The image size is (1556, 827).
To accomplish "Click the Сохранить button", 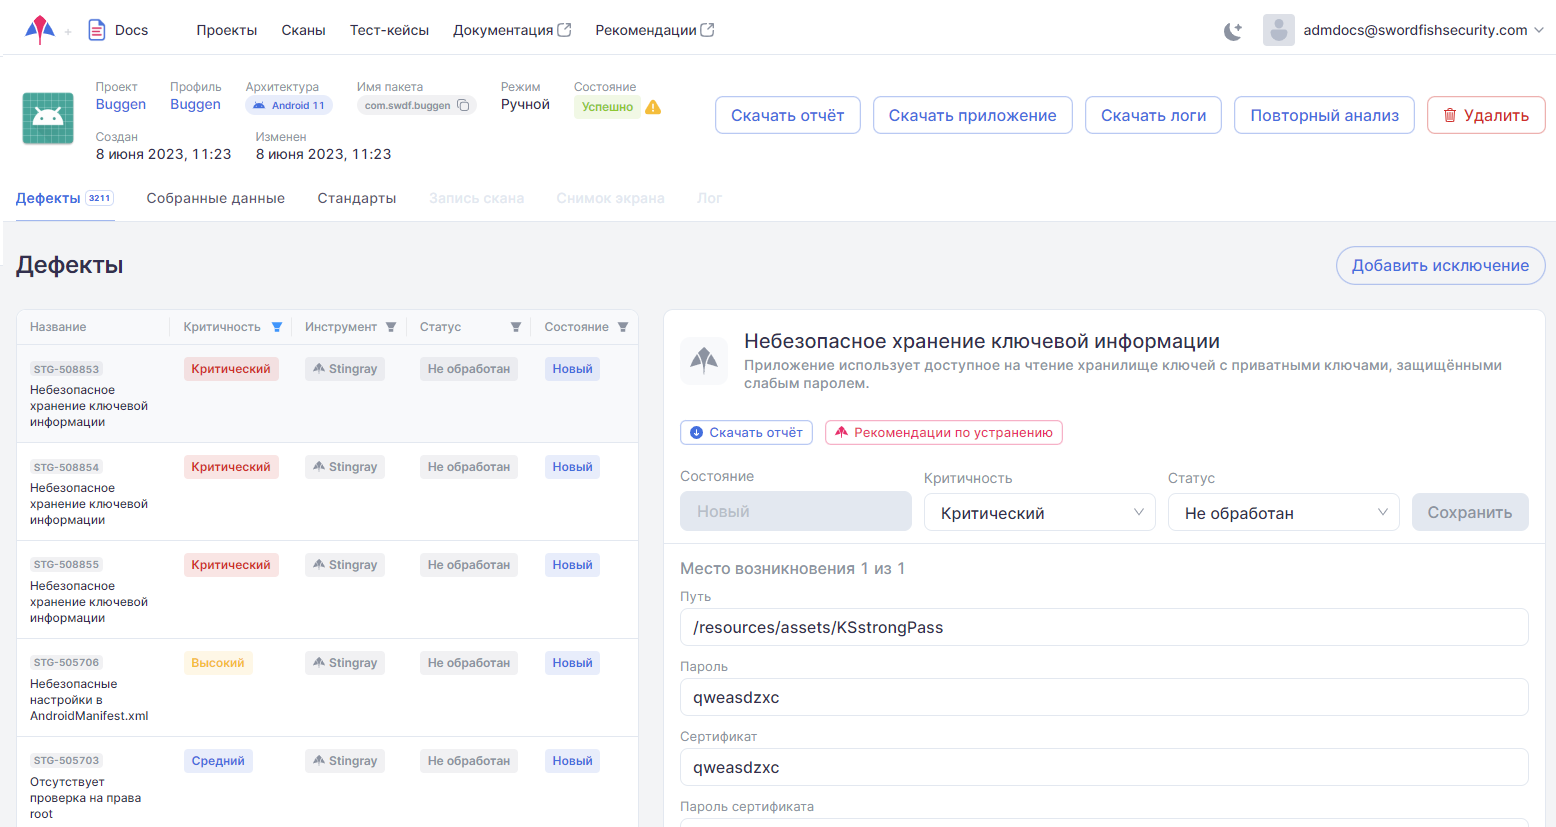I will (1470, 512).
